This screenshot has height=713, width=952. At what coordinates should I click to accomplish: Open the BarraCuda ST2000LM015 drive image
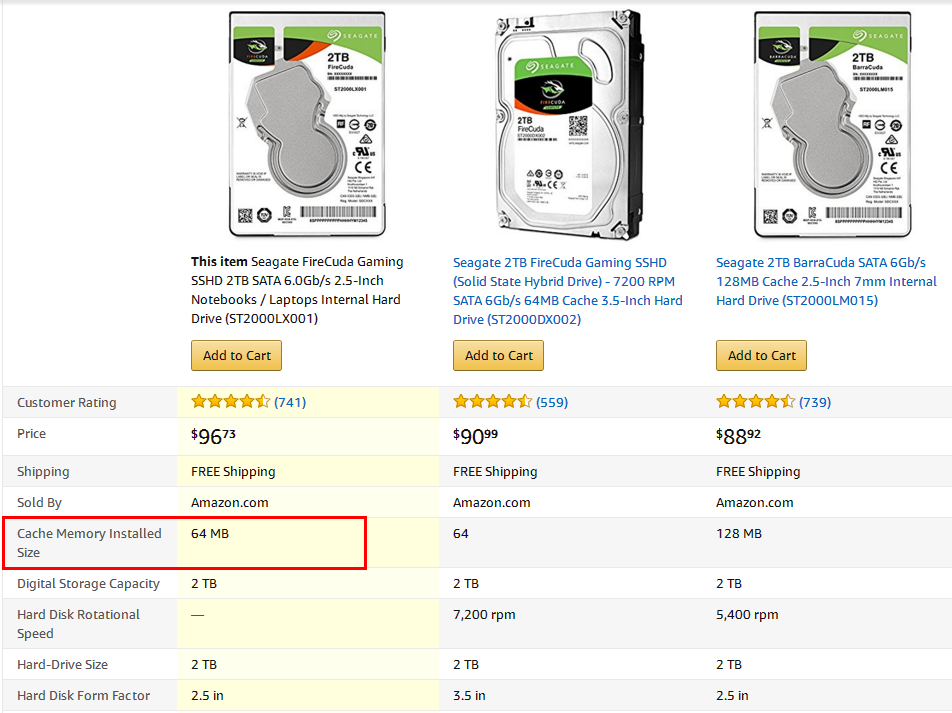(832, 124)
